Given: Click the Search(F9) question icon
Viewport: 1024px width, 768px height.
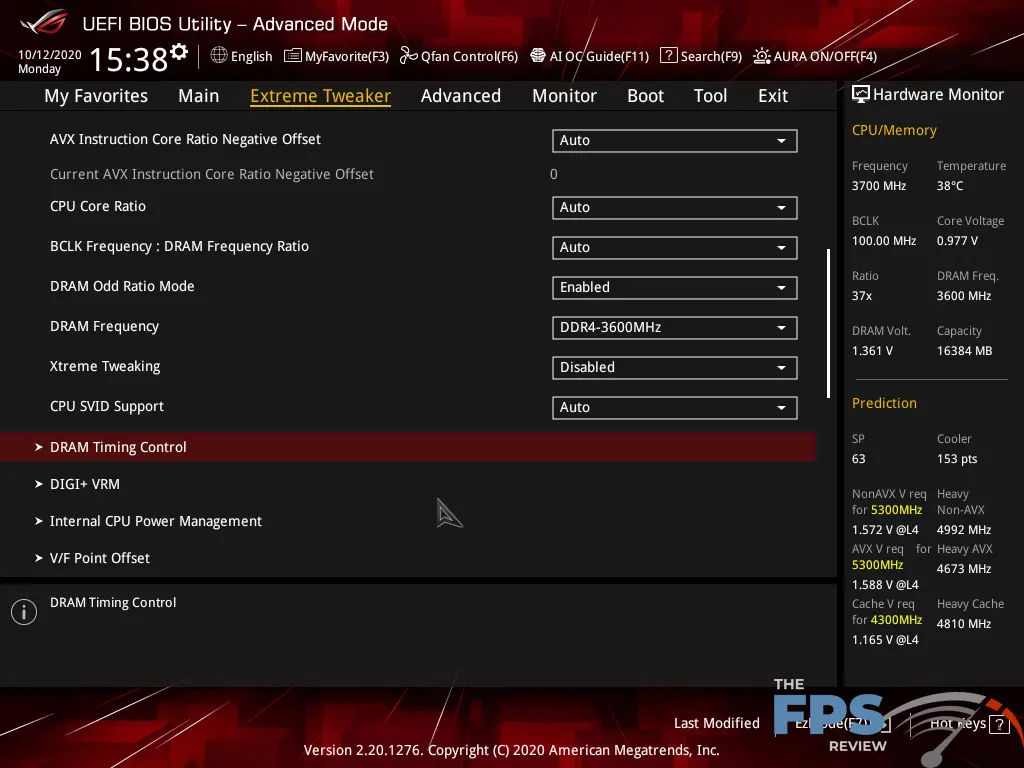Looking at the screenshot, I should click(668, 56).
